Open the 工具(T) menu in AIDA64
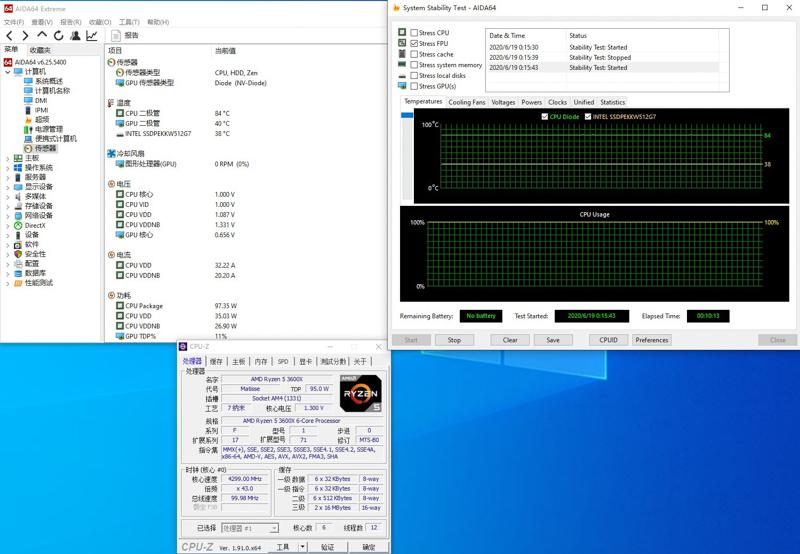This screenshot has height=554, width=800. [x=129, y=22]
